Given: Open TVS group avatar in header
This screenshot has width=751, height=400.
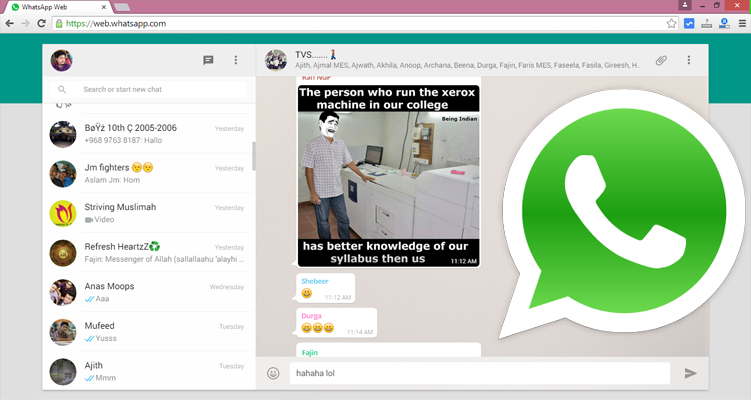Looking at the screenshot, I should [276, 60].
